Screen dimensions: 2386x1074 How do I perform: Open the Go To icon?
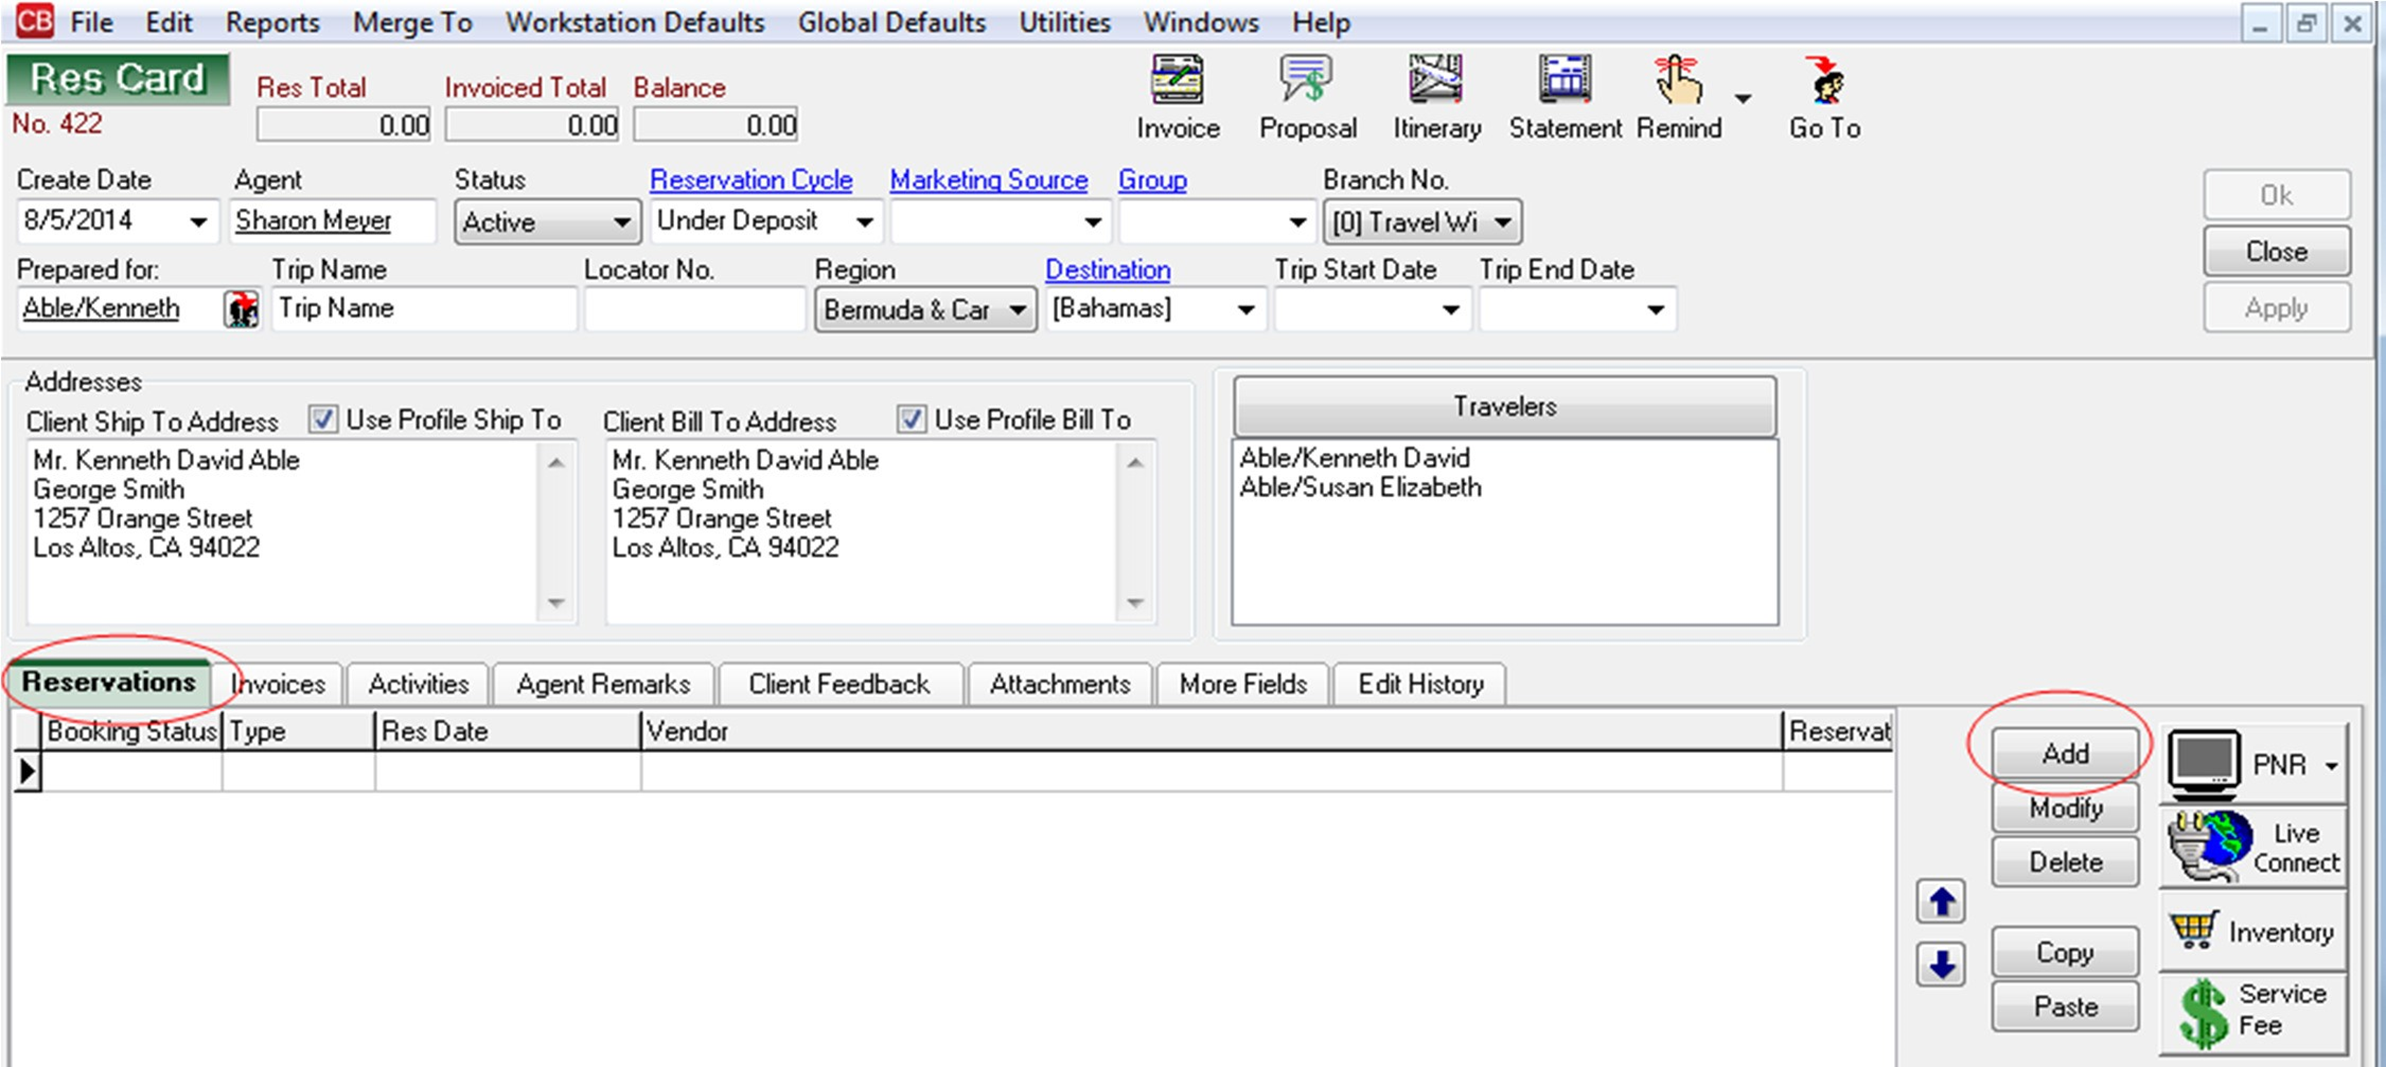coord(1825,82)
